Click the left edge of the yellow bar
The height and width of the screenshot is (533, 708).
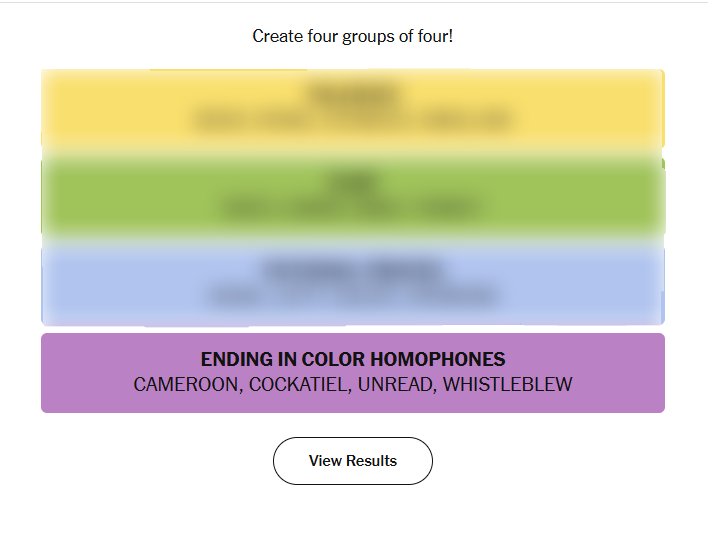coord(48,109)
